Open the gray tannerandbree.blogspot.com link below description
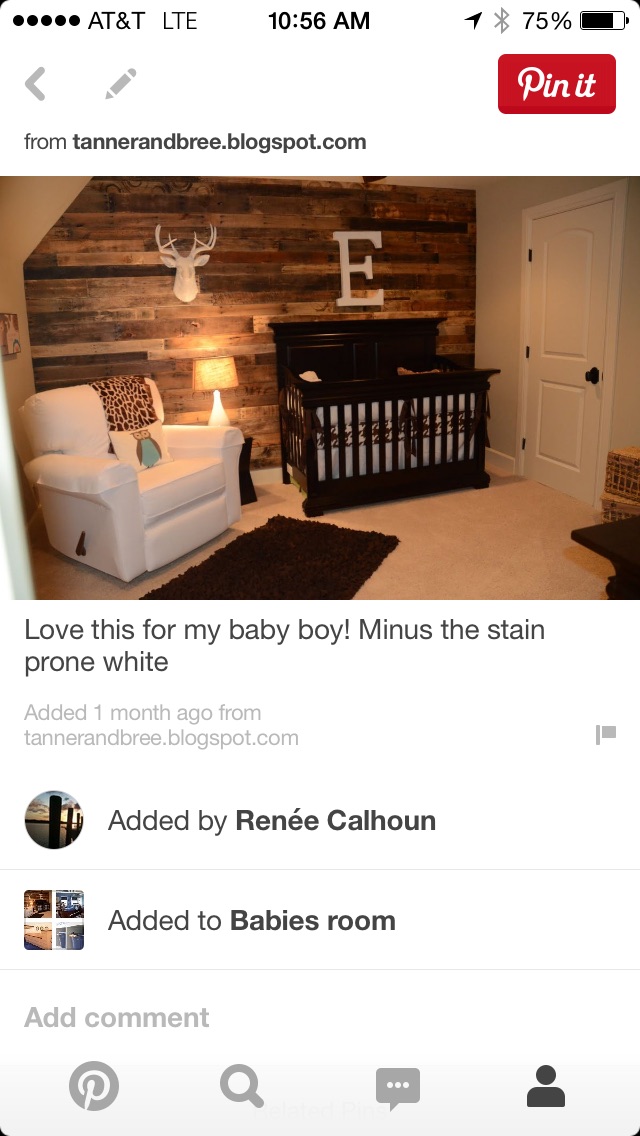Viewport: 640px width, 1136px height. 161,738
